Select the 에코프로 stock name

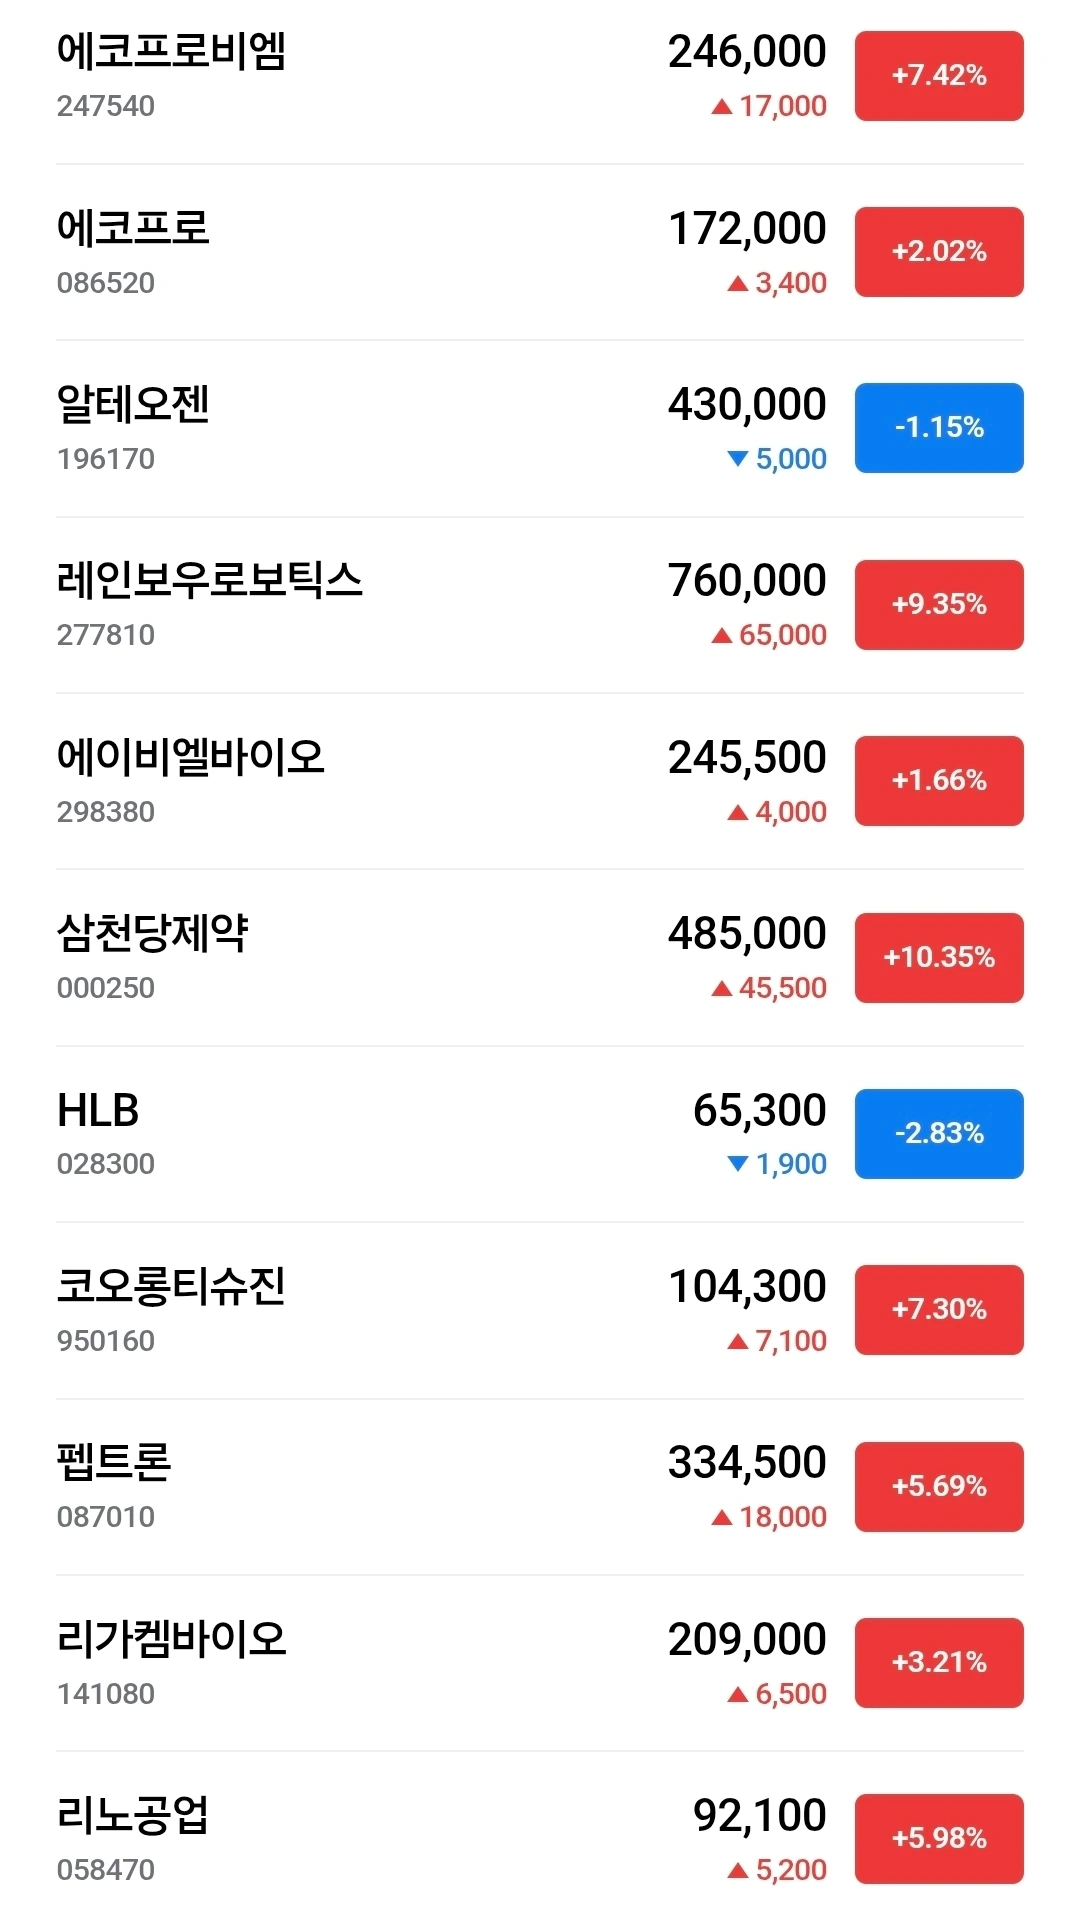(x=133, y=228)
